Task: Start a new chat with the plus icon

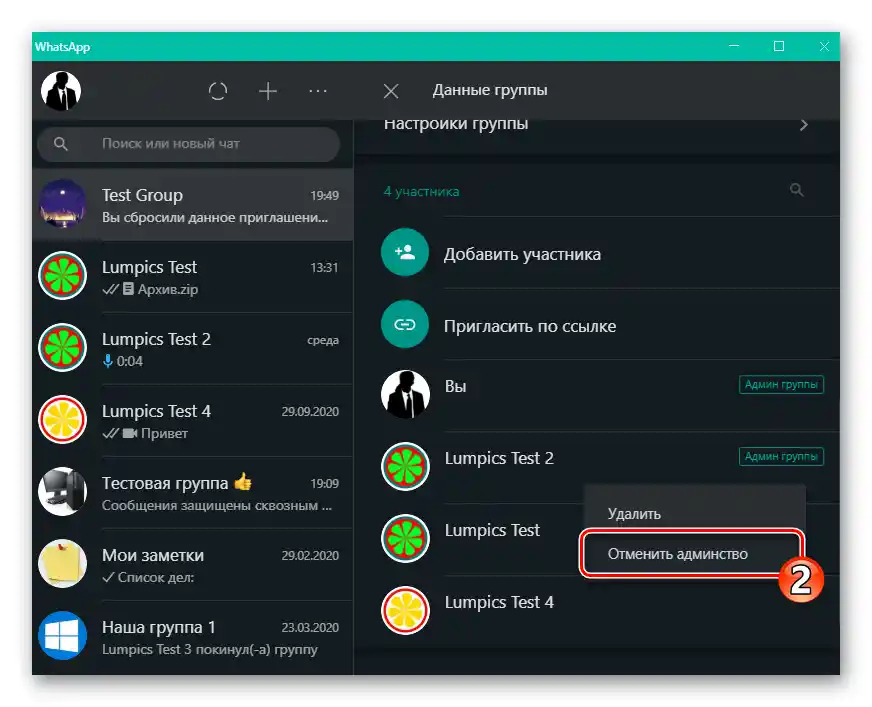Action: 267,91
